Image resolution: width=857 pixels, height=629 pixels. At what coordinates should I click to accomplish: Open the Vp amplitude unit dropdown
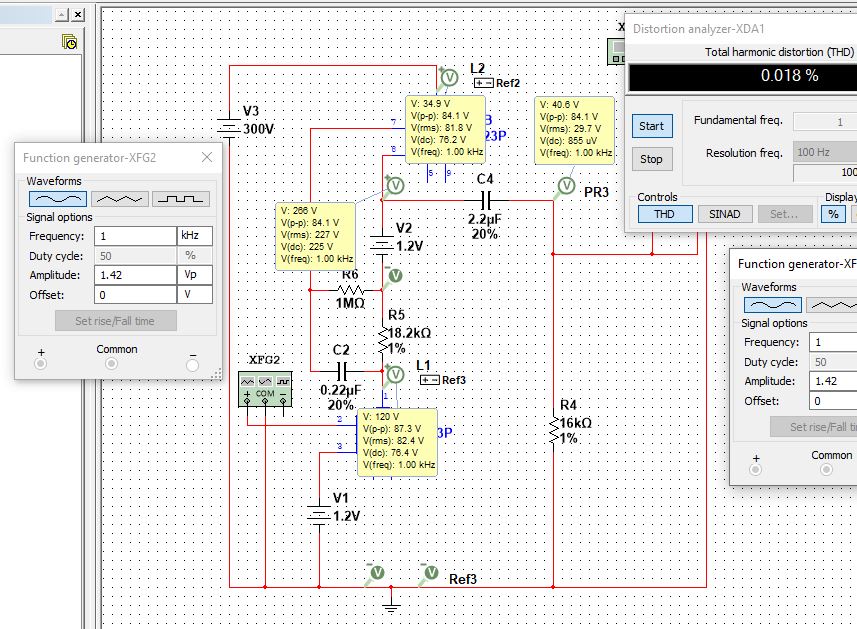[194, 275]
